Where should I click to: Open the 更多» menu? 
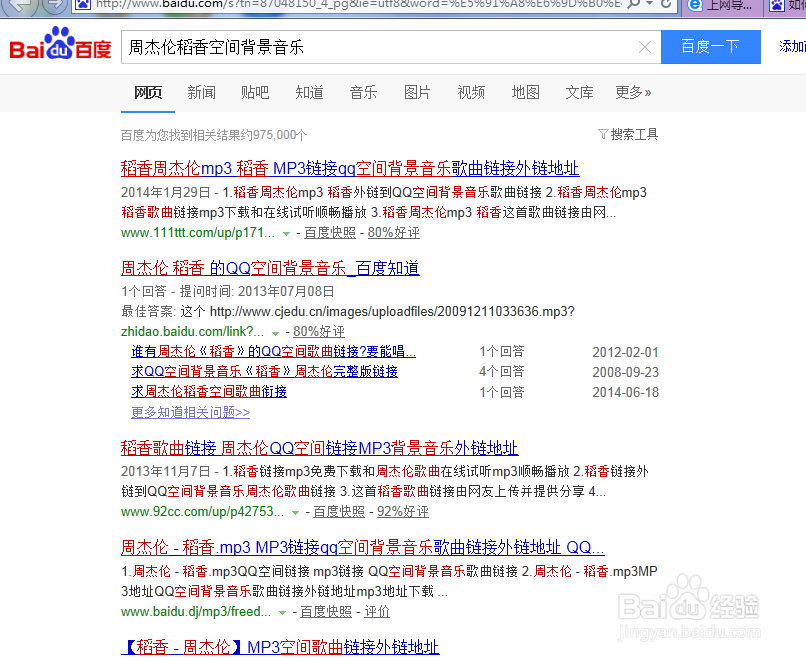[x=633, y=93]
